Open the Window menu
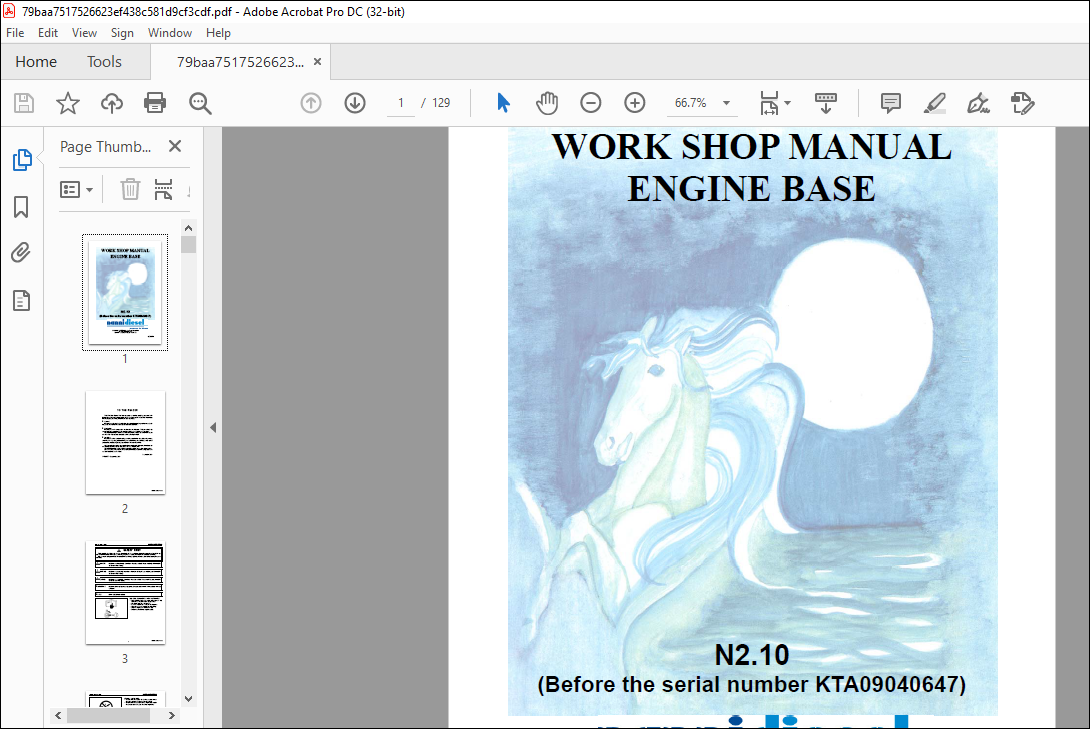The height and width of the screenshot is (729, 1090). tap(170, 33)
